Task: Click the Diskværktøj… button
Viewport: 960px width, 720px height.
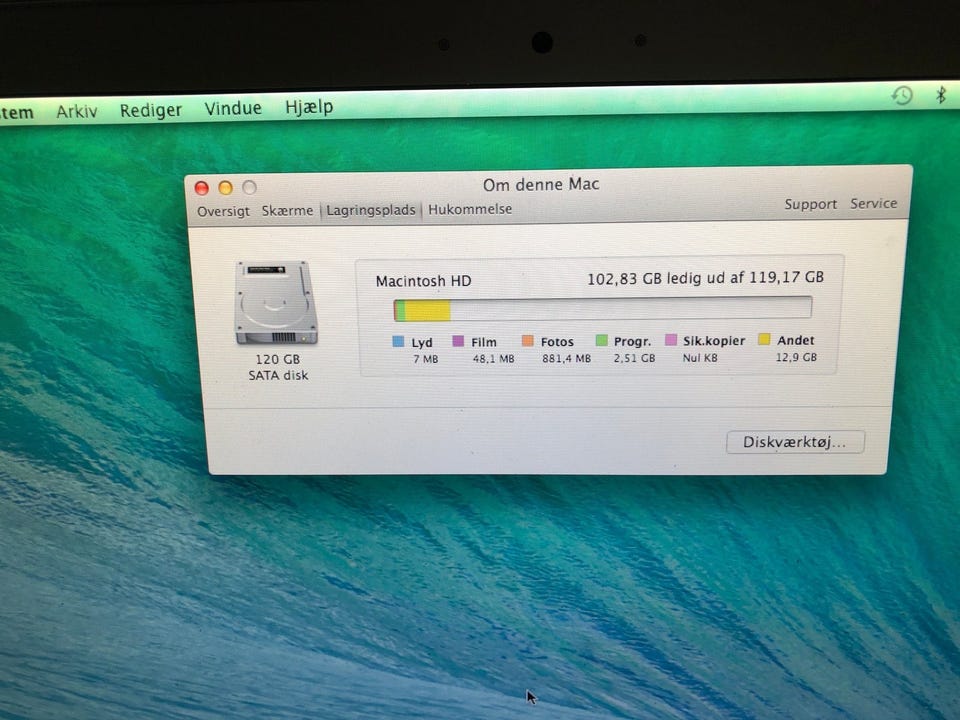Action: click(x=795, y=442)
